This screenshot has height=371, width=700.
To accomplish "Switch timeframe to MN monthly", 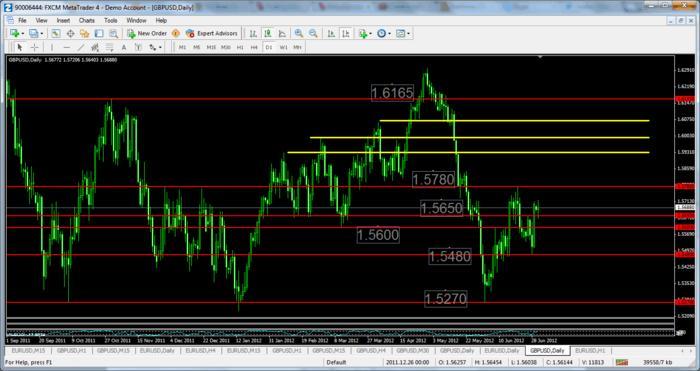I will pyautogui.click(x=297, y=47).
